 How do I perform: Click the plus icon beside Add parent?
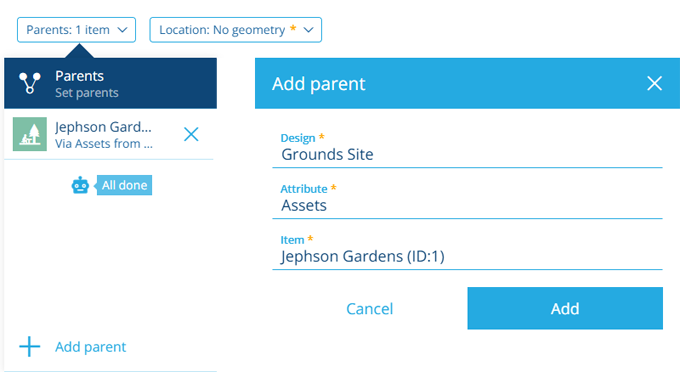coord(29,346)
